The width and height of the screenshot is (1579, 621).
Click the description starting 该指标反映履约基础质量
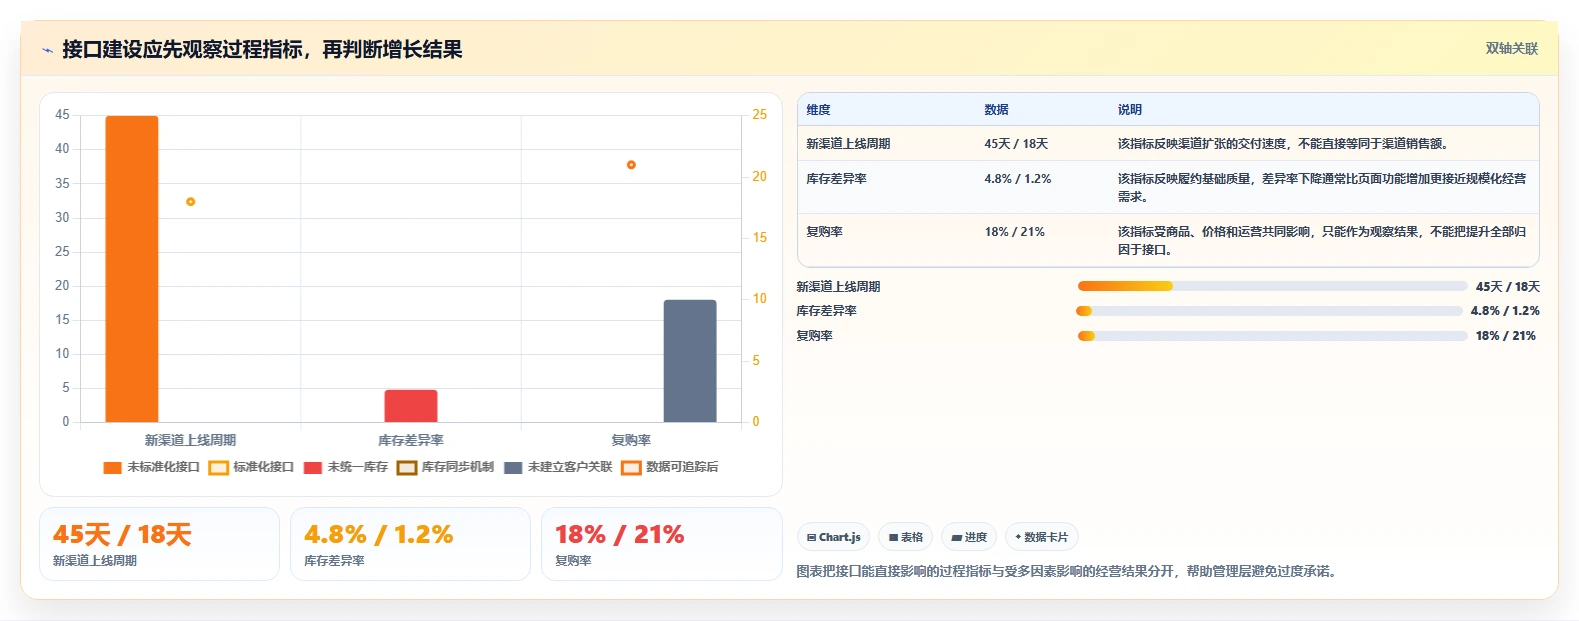1322,188
